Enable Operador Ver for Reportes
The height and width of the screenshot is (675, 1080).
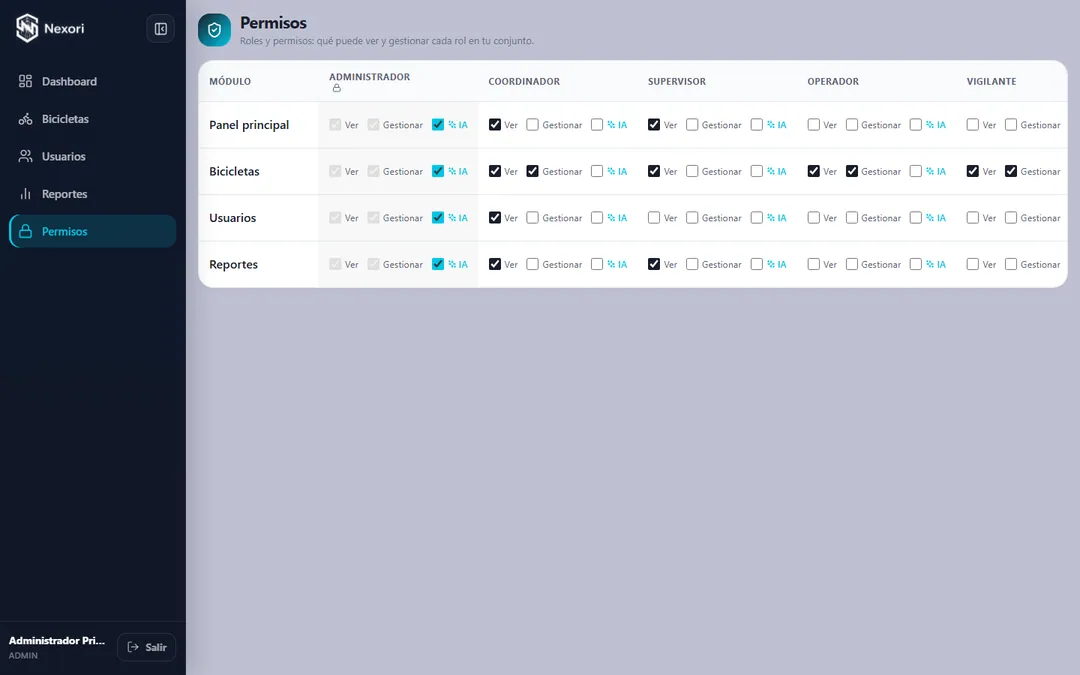(x=813, y=264)
